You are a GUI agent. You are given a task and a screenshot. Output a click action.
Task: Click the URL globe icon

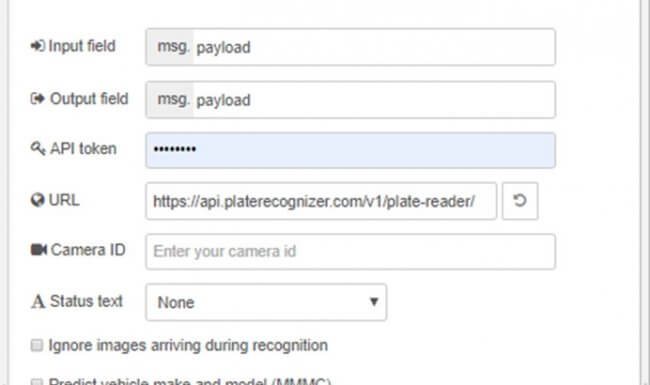point(38,200)
